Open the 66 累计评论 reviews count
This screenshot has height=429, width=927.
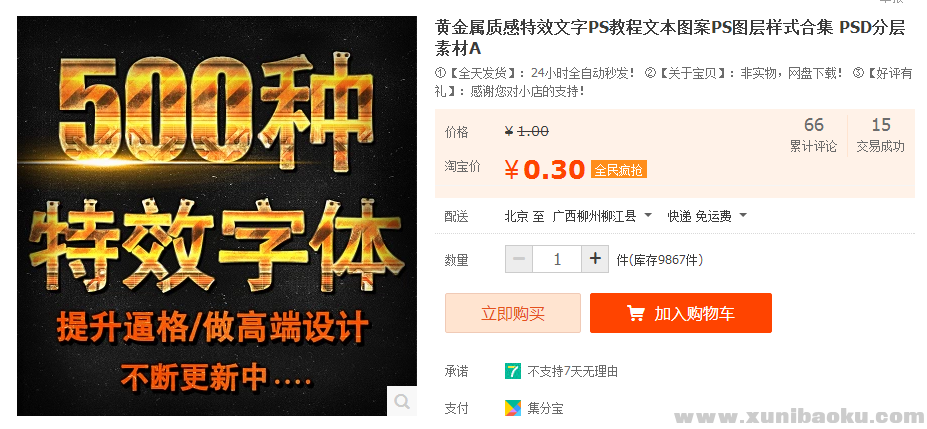click(x=813, y=135)
